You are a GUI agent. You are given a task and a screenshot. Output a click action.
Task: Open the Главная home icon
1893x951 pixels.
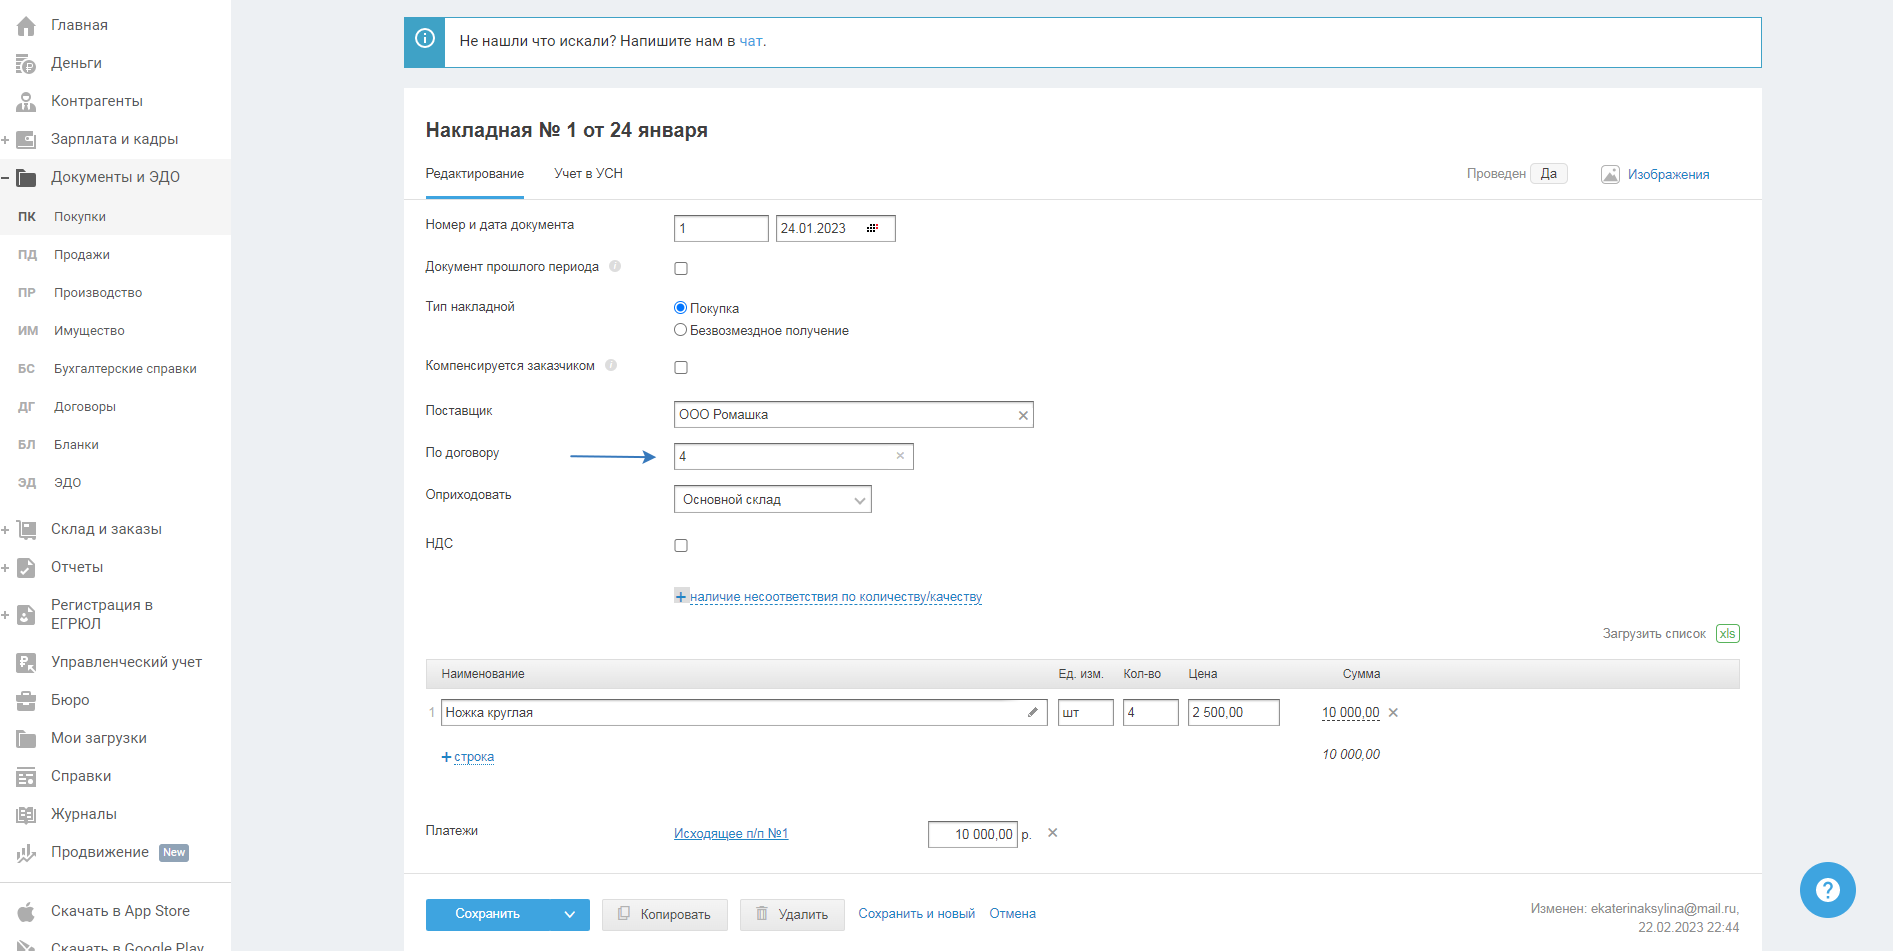tap(26, 26)
